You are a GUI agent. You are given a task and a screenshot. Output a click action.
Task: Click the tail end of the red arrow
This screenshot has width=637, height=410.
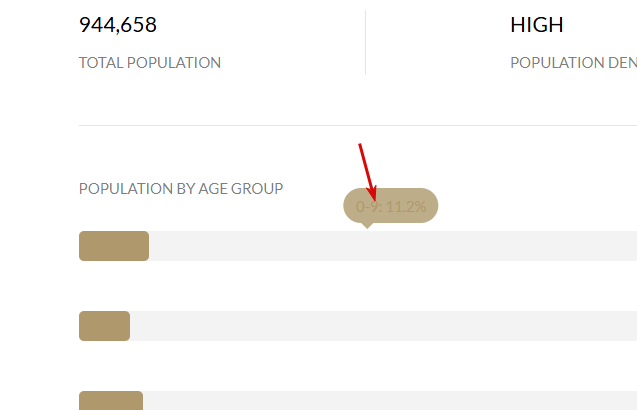coord(360,144)
